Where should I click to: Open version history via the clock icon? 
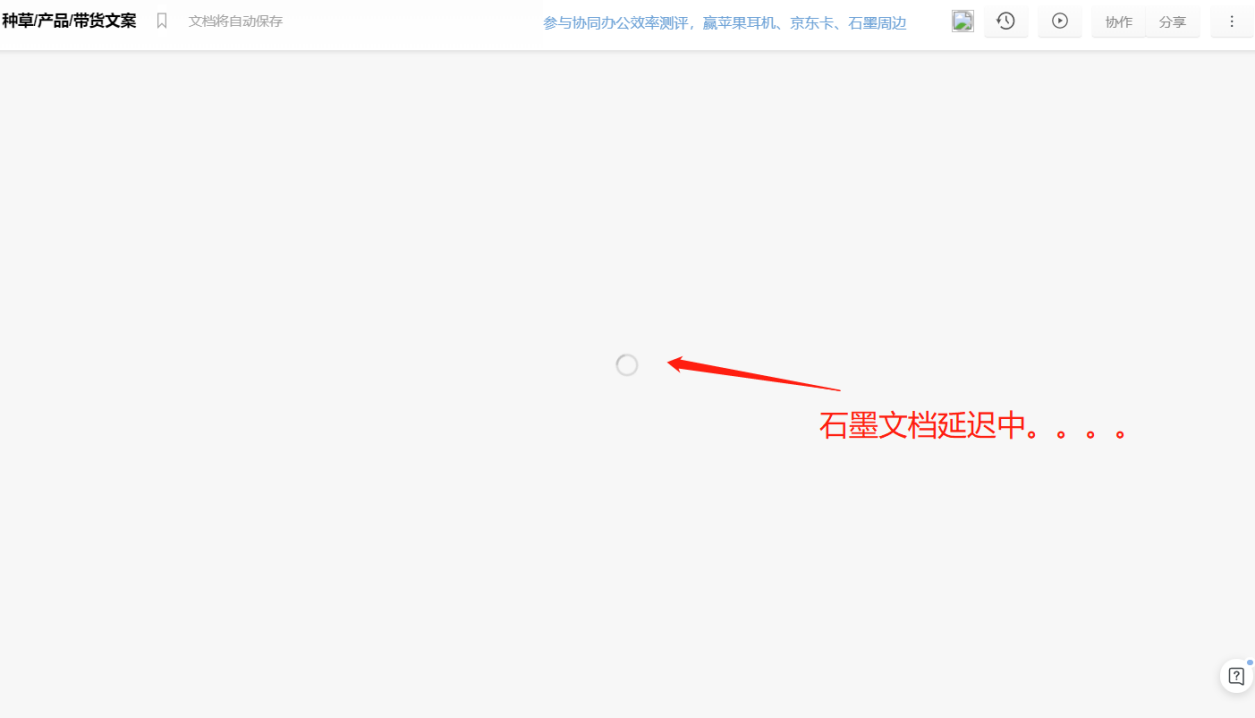tap(1006, 21)
